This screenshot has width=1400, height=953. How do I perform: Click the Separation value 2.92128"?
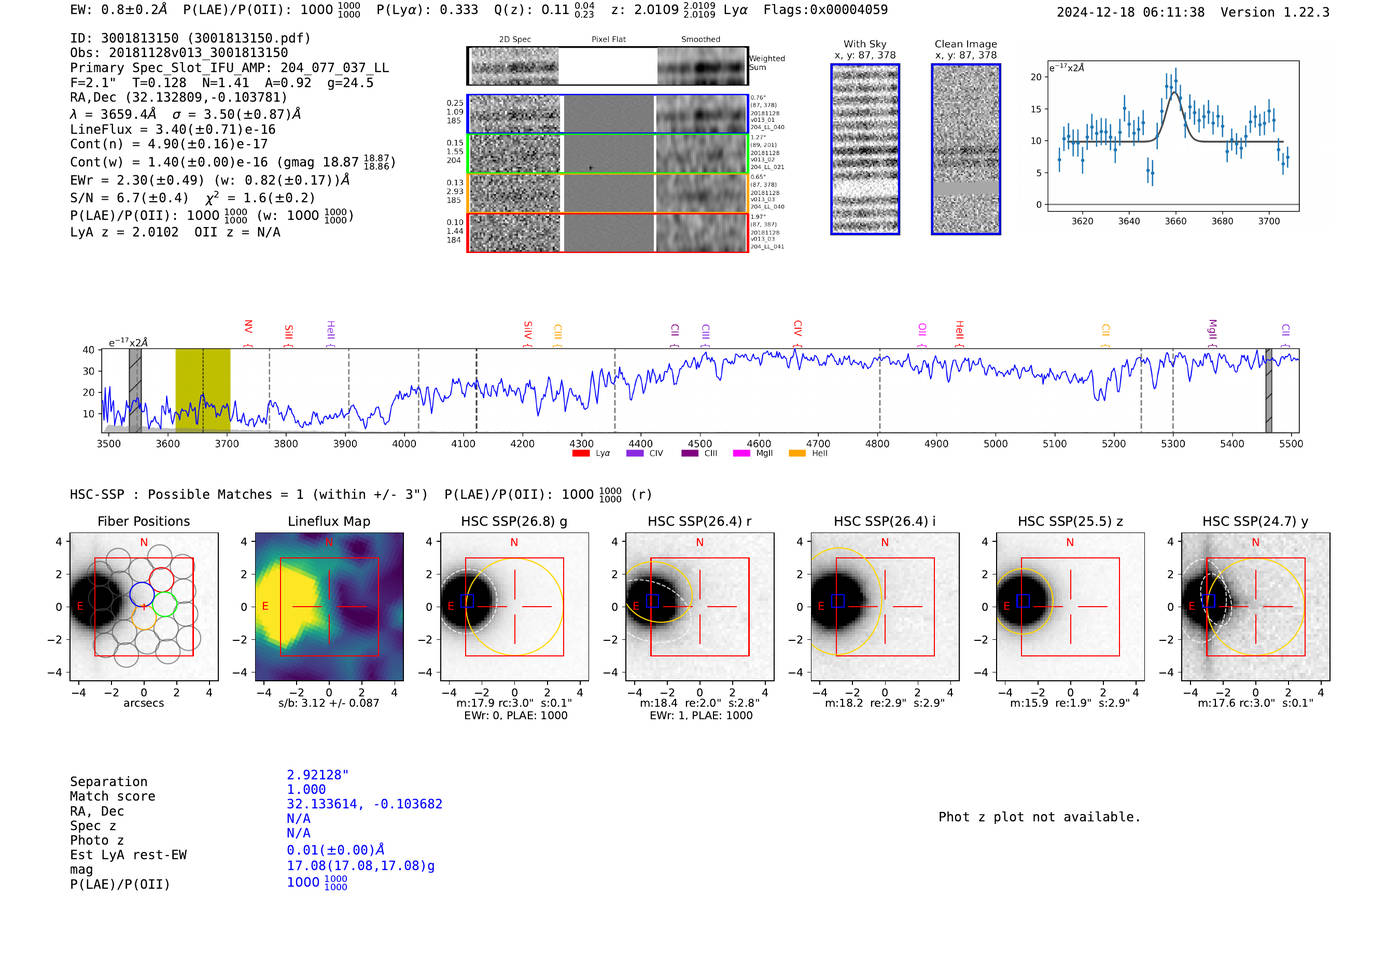click(x=318, y=775)
